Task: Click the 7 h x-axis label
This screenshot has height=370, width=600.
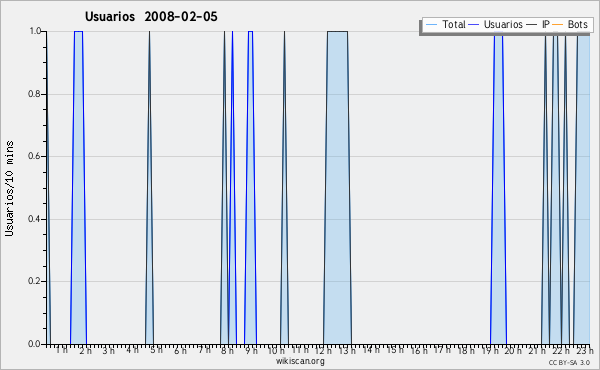Action: click(x=204, y=350)
